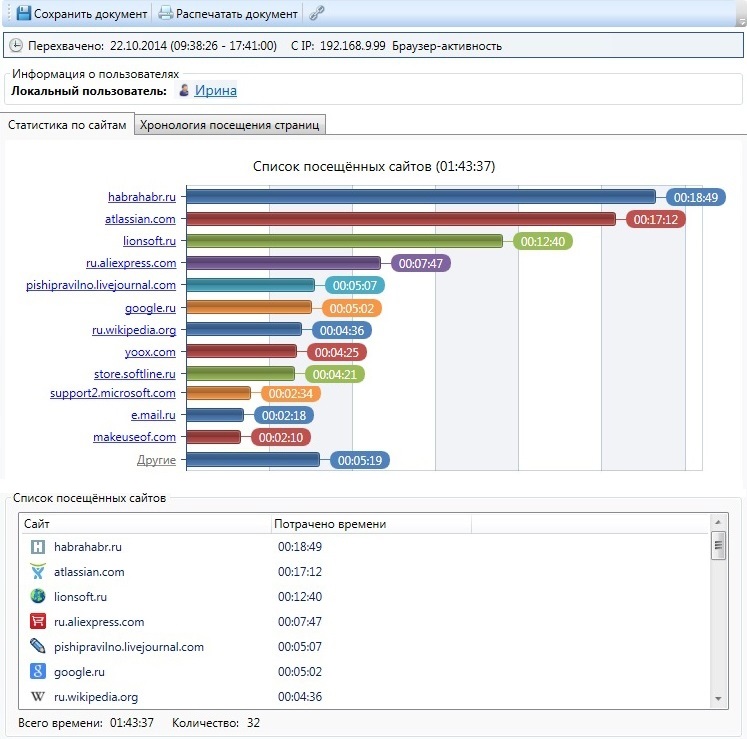Open support2.microsoft.com chart link
Image resolution: width=747 pixels, height=739 pixels.
(x=113, y=393)
